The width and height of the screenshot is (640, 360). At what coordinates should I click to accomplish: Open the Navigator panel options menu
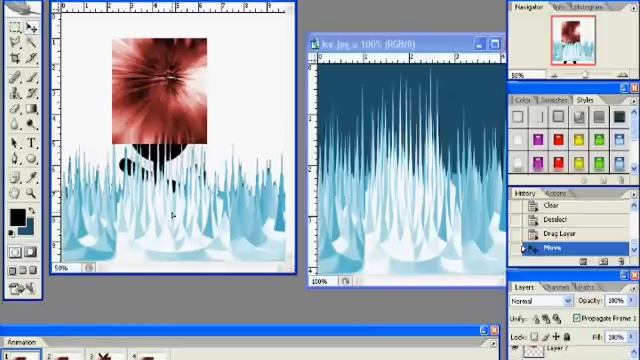(634, 7)
